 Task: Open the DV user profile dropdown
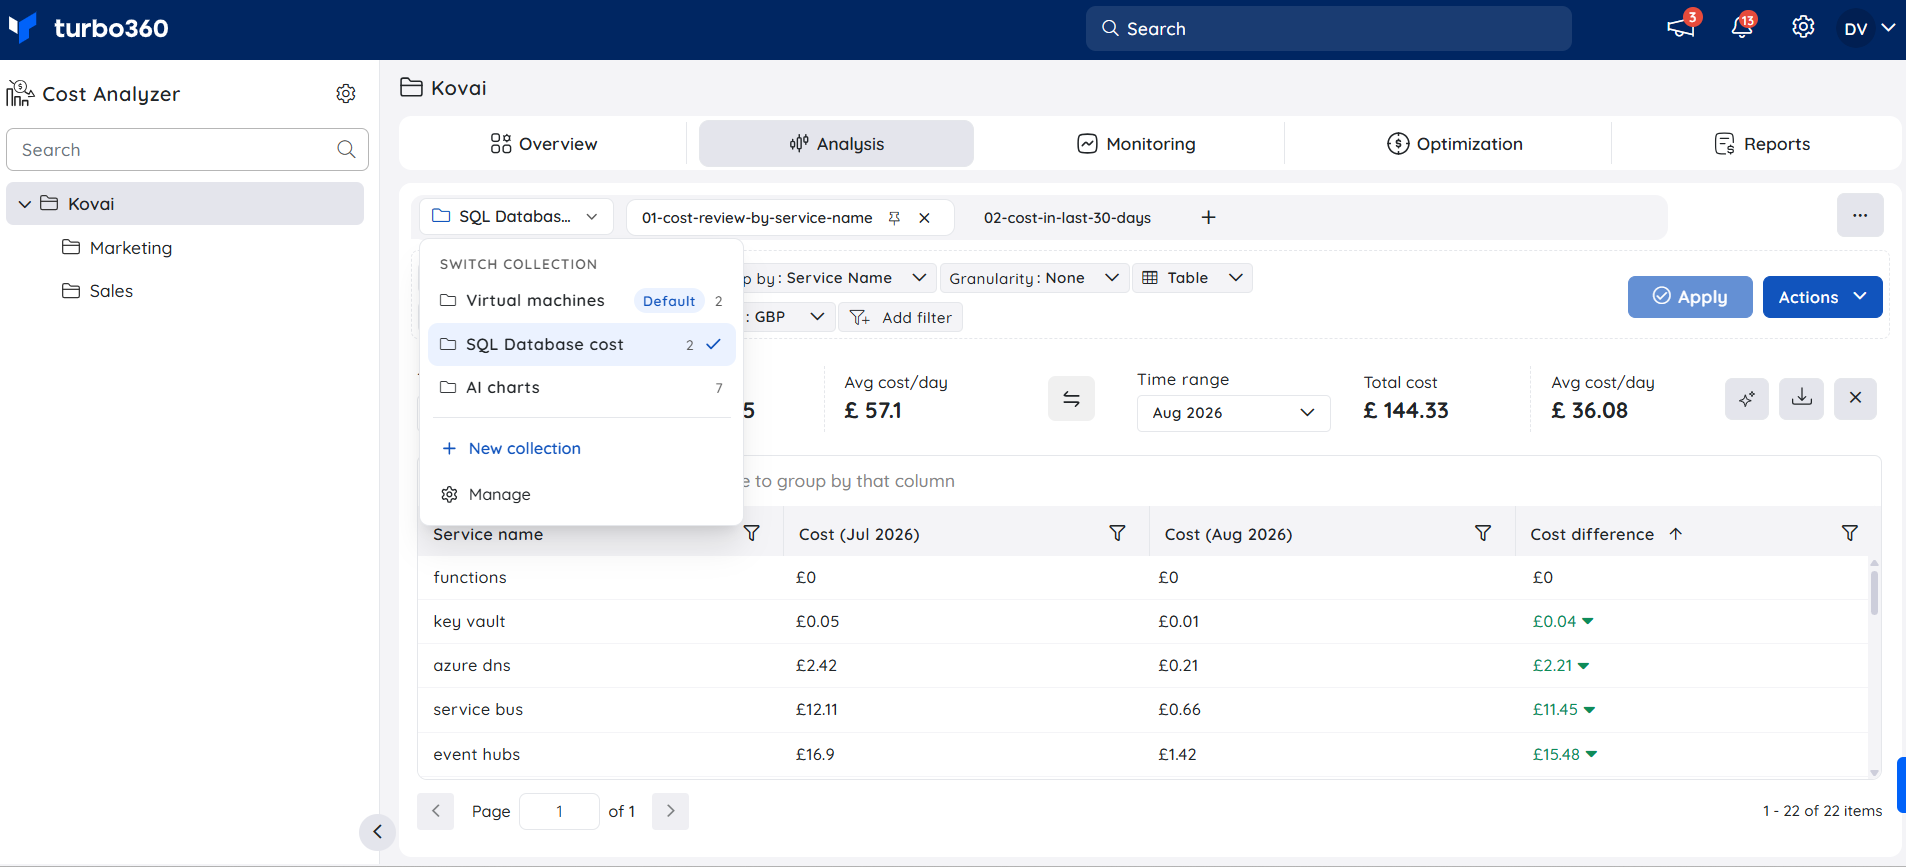(x=1869, y=28)
